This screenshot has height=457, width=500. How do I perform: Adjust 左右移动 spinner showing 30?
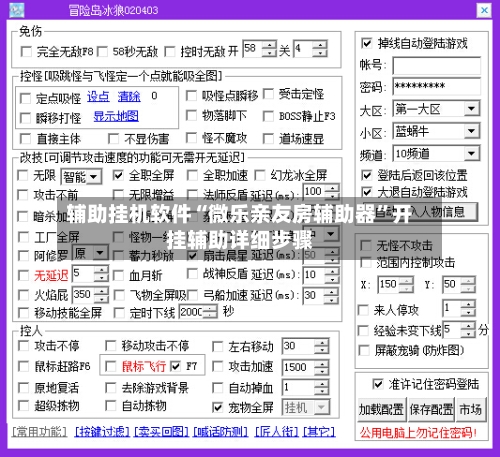click(322, 346)
